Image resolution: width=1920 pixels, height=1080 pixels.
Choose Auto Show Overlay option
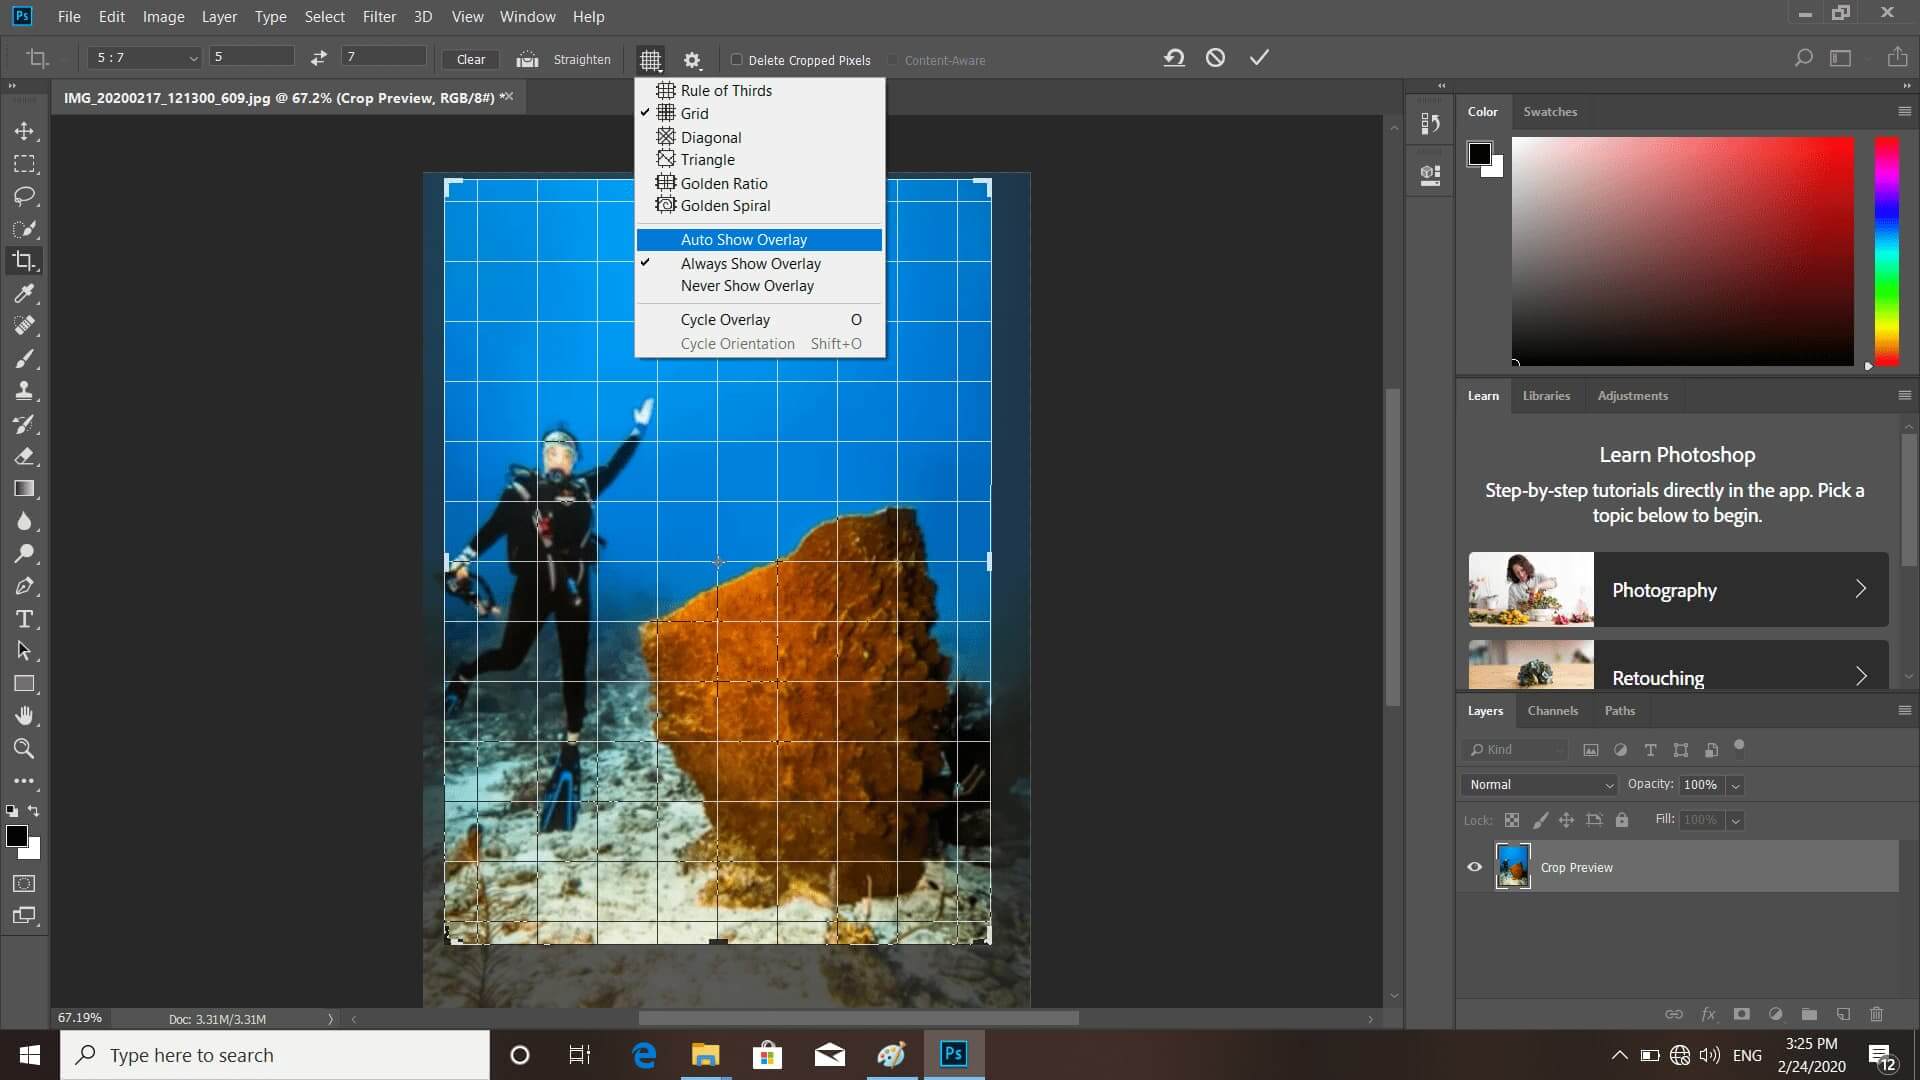(759, 240)
